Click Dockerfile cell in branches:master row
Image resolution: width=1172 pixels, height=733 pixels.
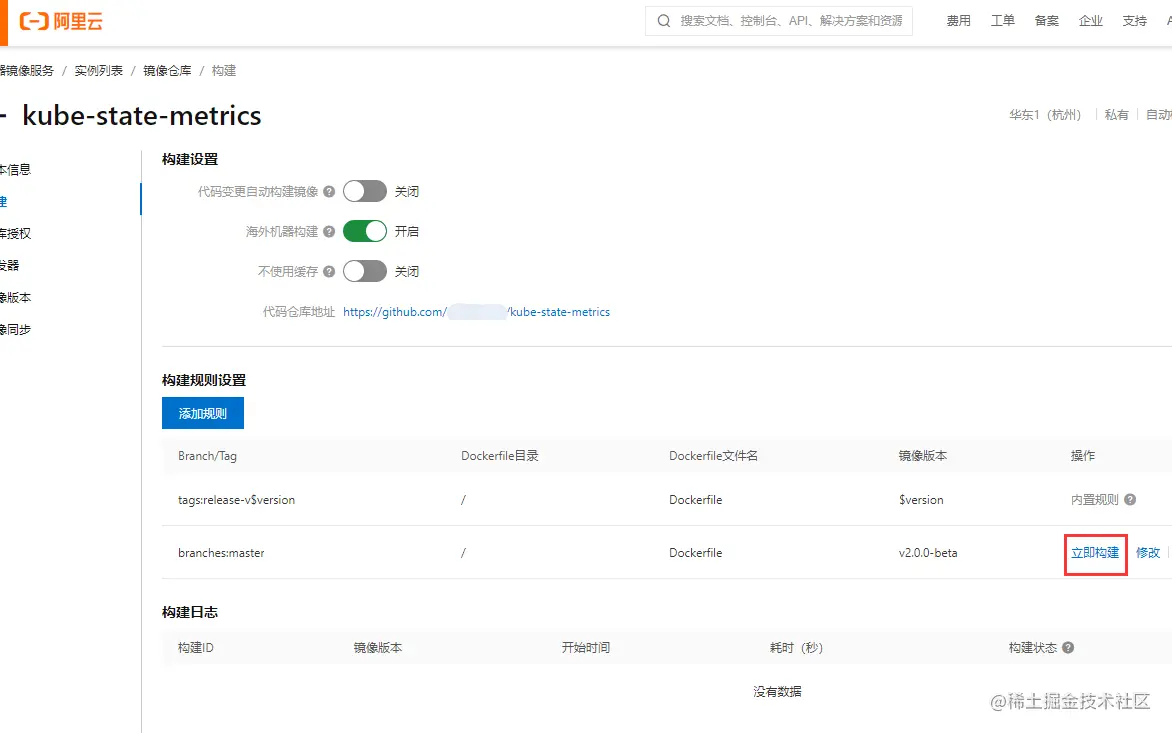[695, 553]
